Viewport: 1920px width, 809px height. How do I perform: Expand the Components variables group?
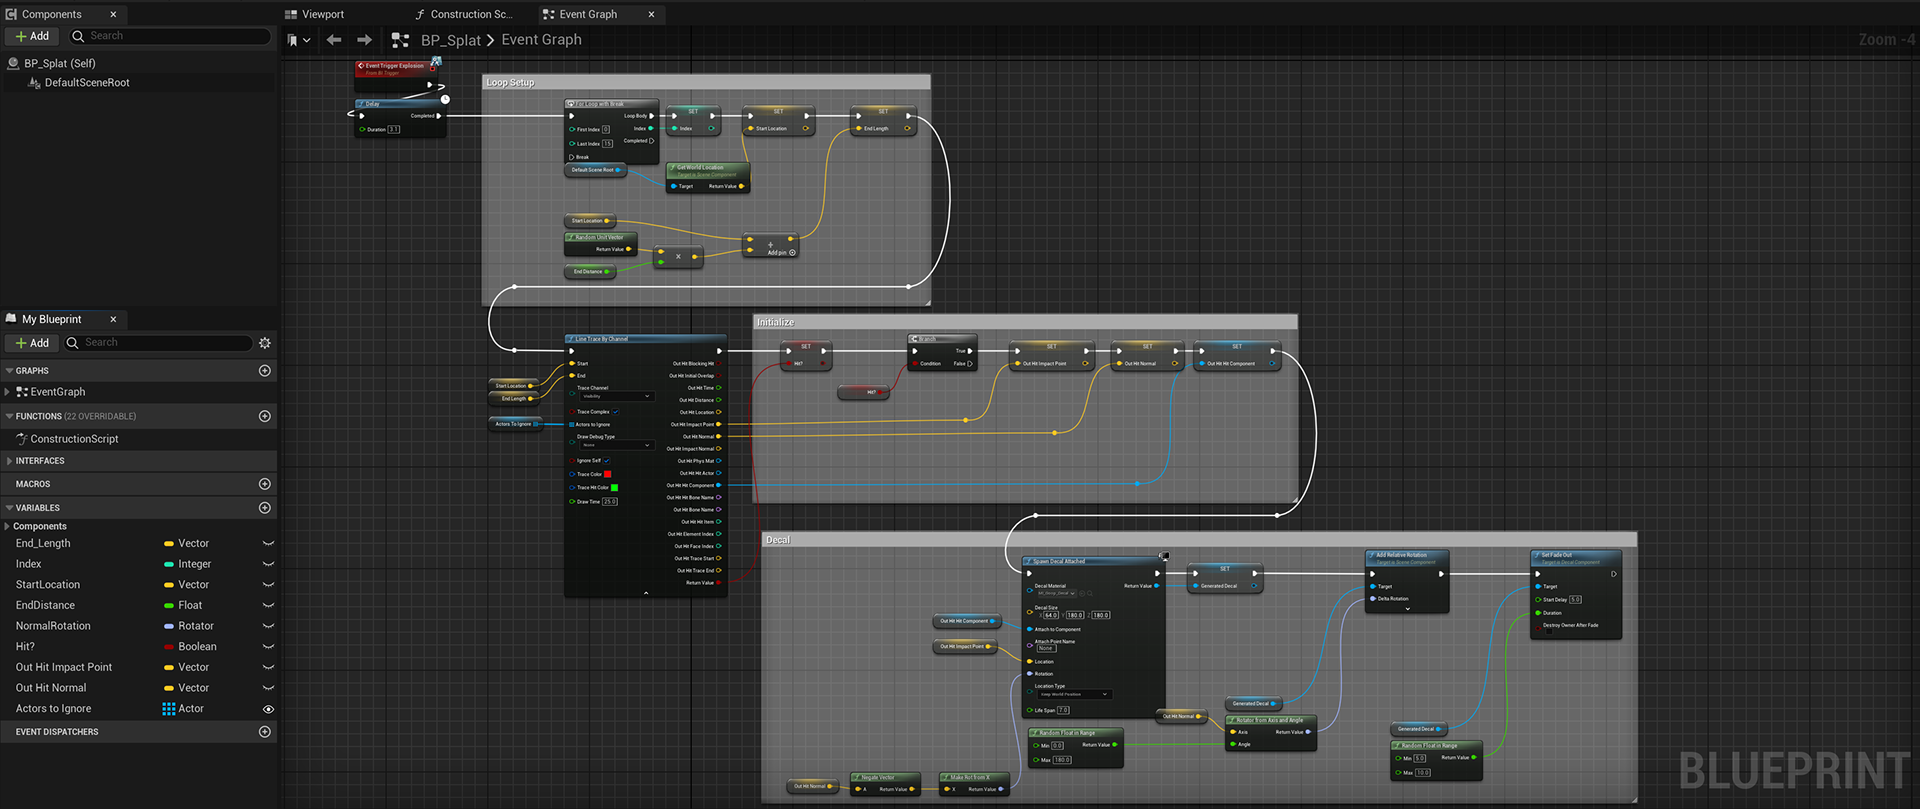pyautogui.click(x=7, y=526)
